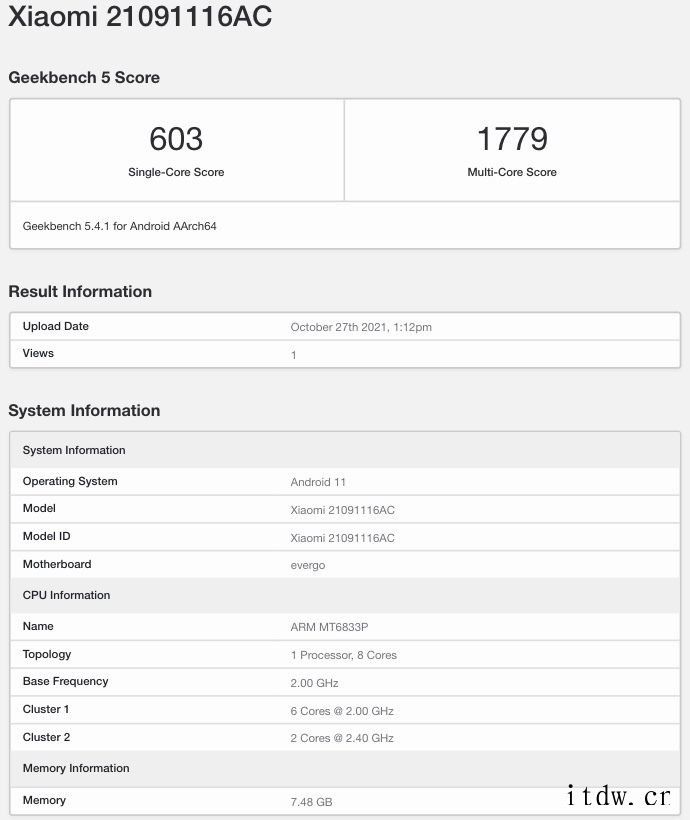This screenshot has height=820, width=690.
Task: Click the Model ID row label
Action: coord(47,536)
